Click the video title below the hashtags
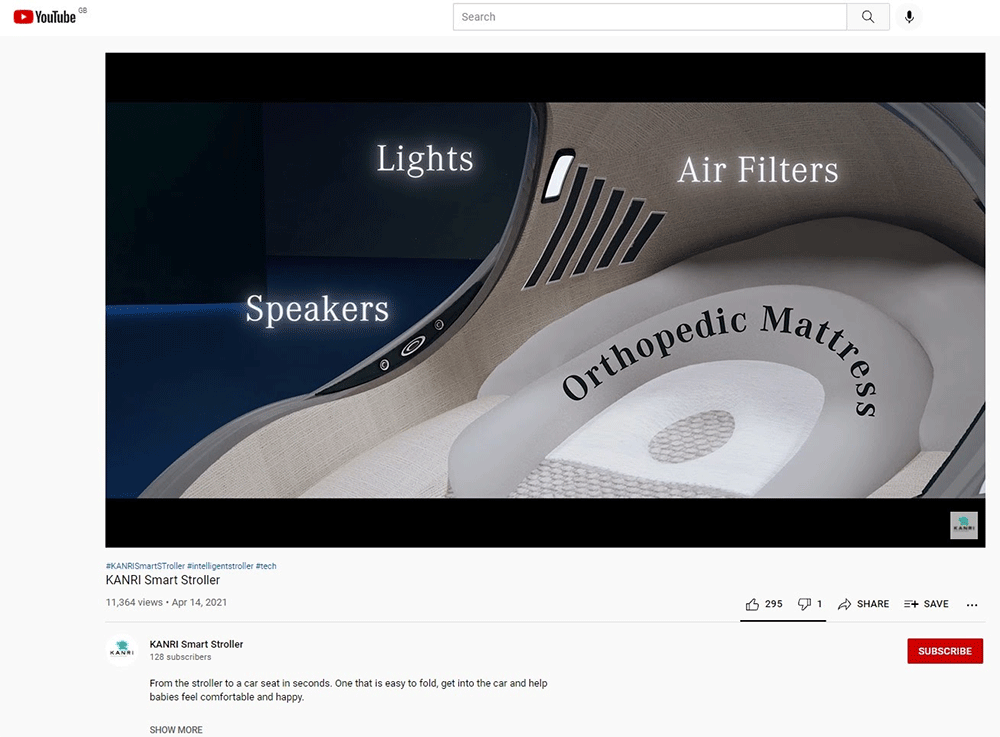Viewport: 1000px width, 737px height. point(163,580)
